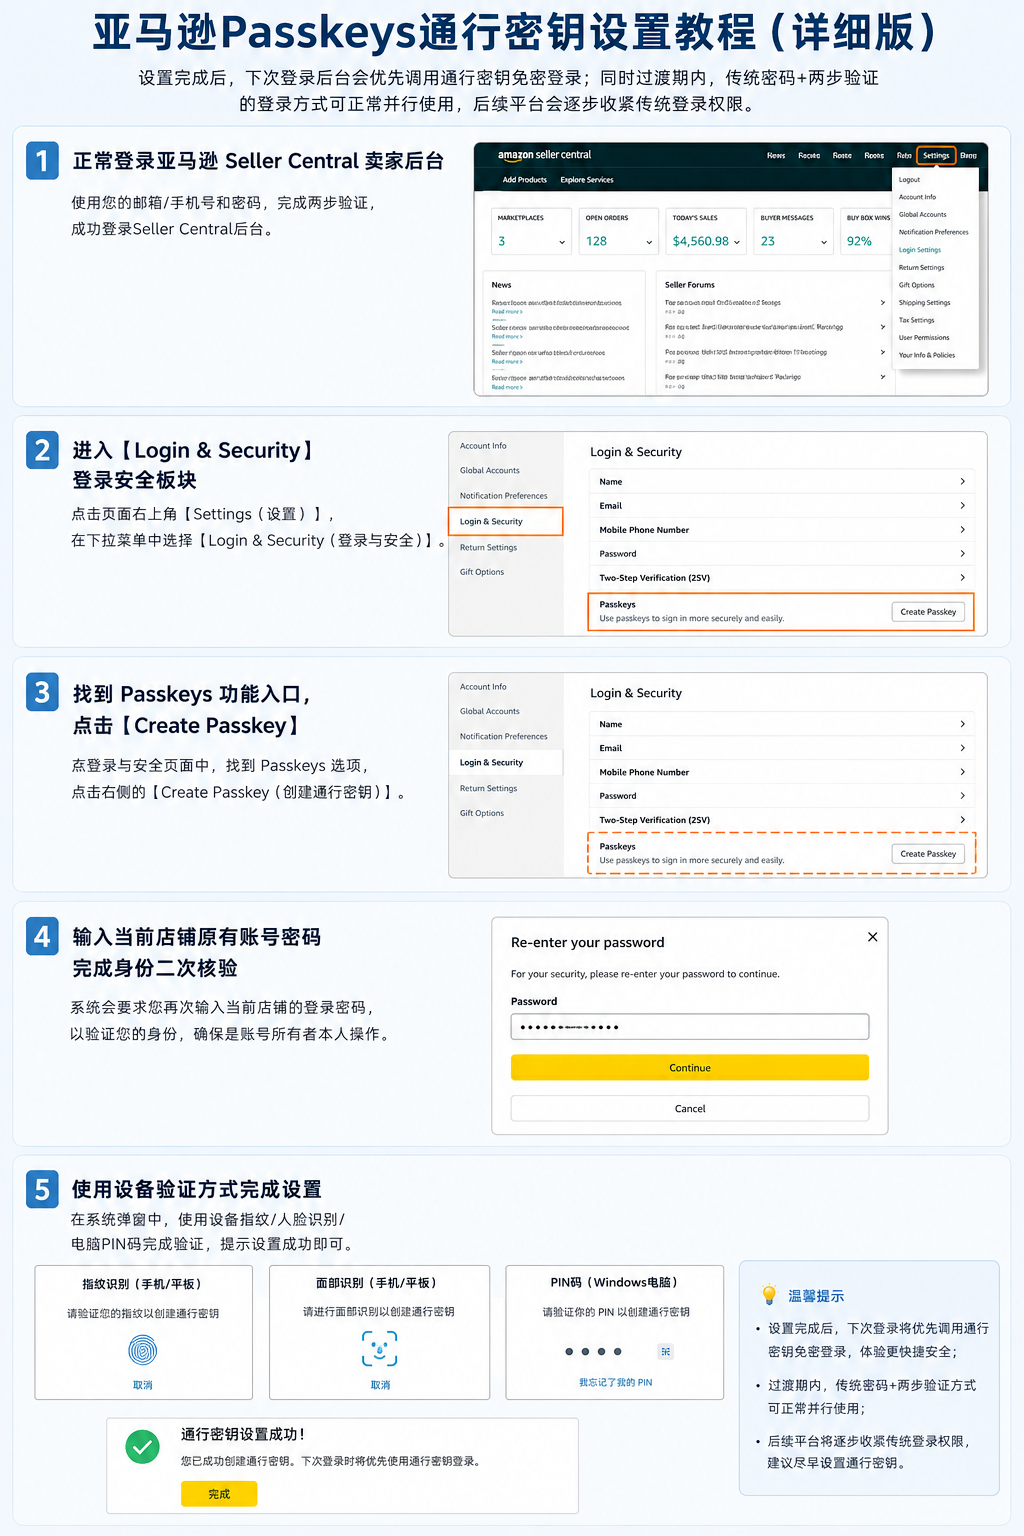The image size is (1024, 1536).
Task: Open the Settings menu in top navigation
Action: [x=936, y=155]
